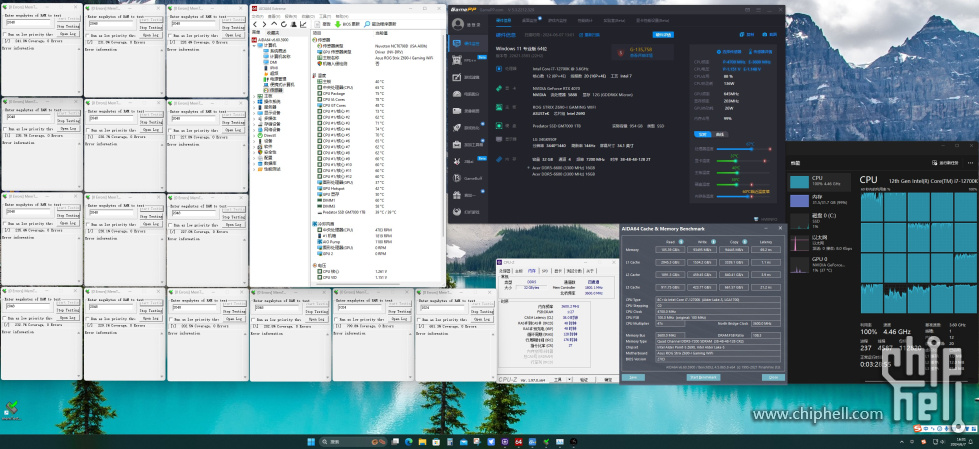The height and width of the screenshot is (449, 979).
Task: Click Close in AIDA64 benchmark window
Action: (x=773, y=377)
